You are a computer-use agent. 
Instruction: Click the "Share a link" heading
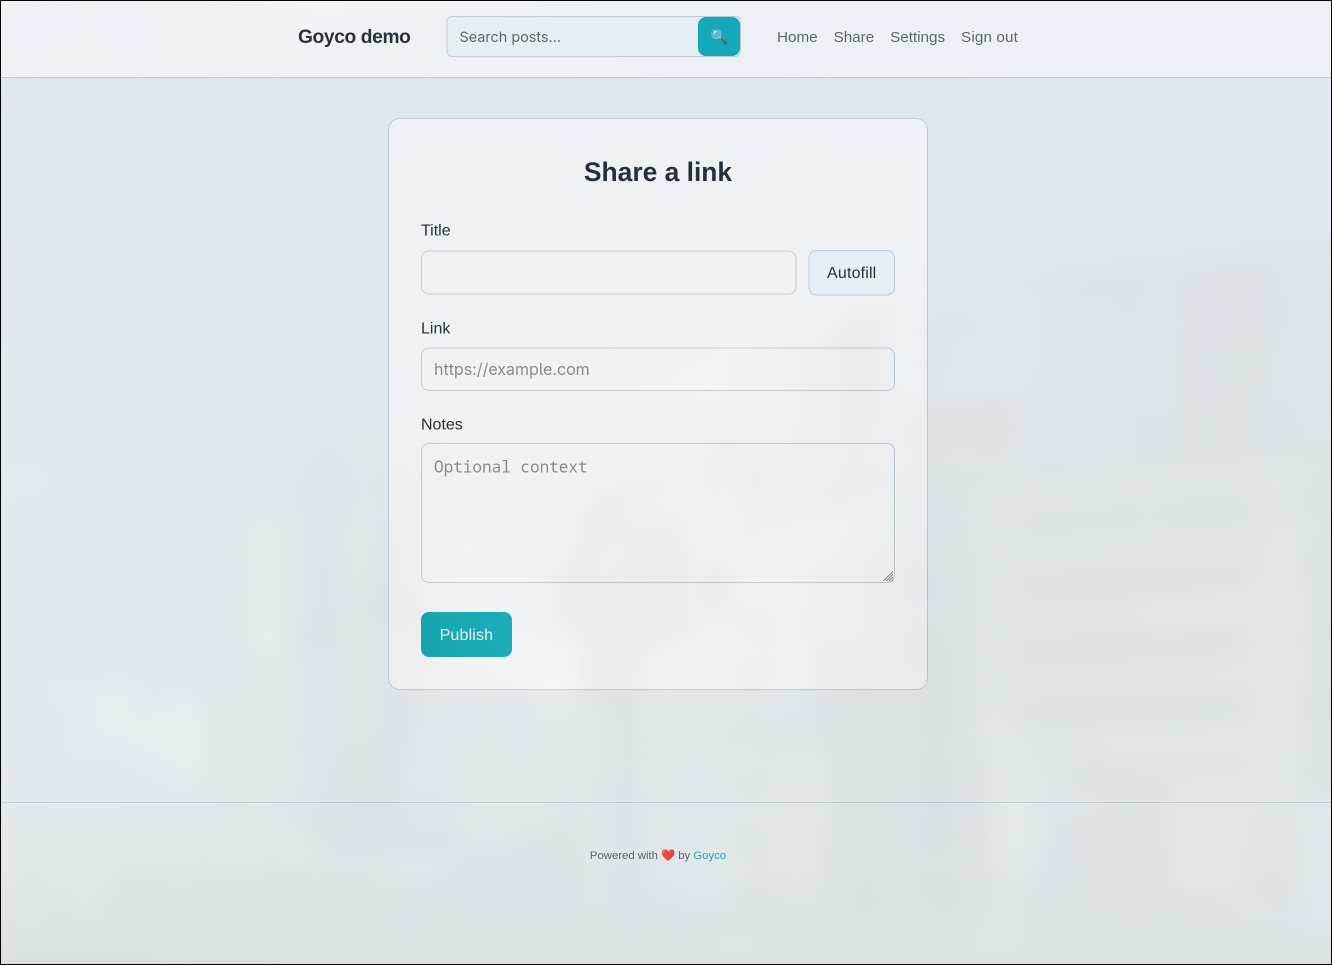pyautogui.click(x=657, y=172)
